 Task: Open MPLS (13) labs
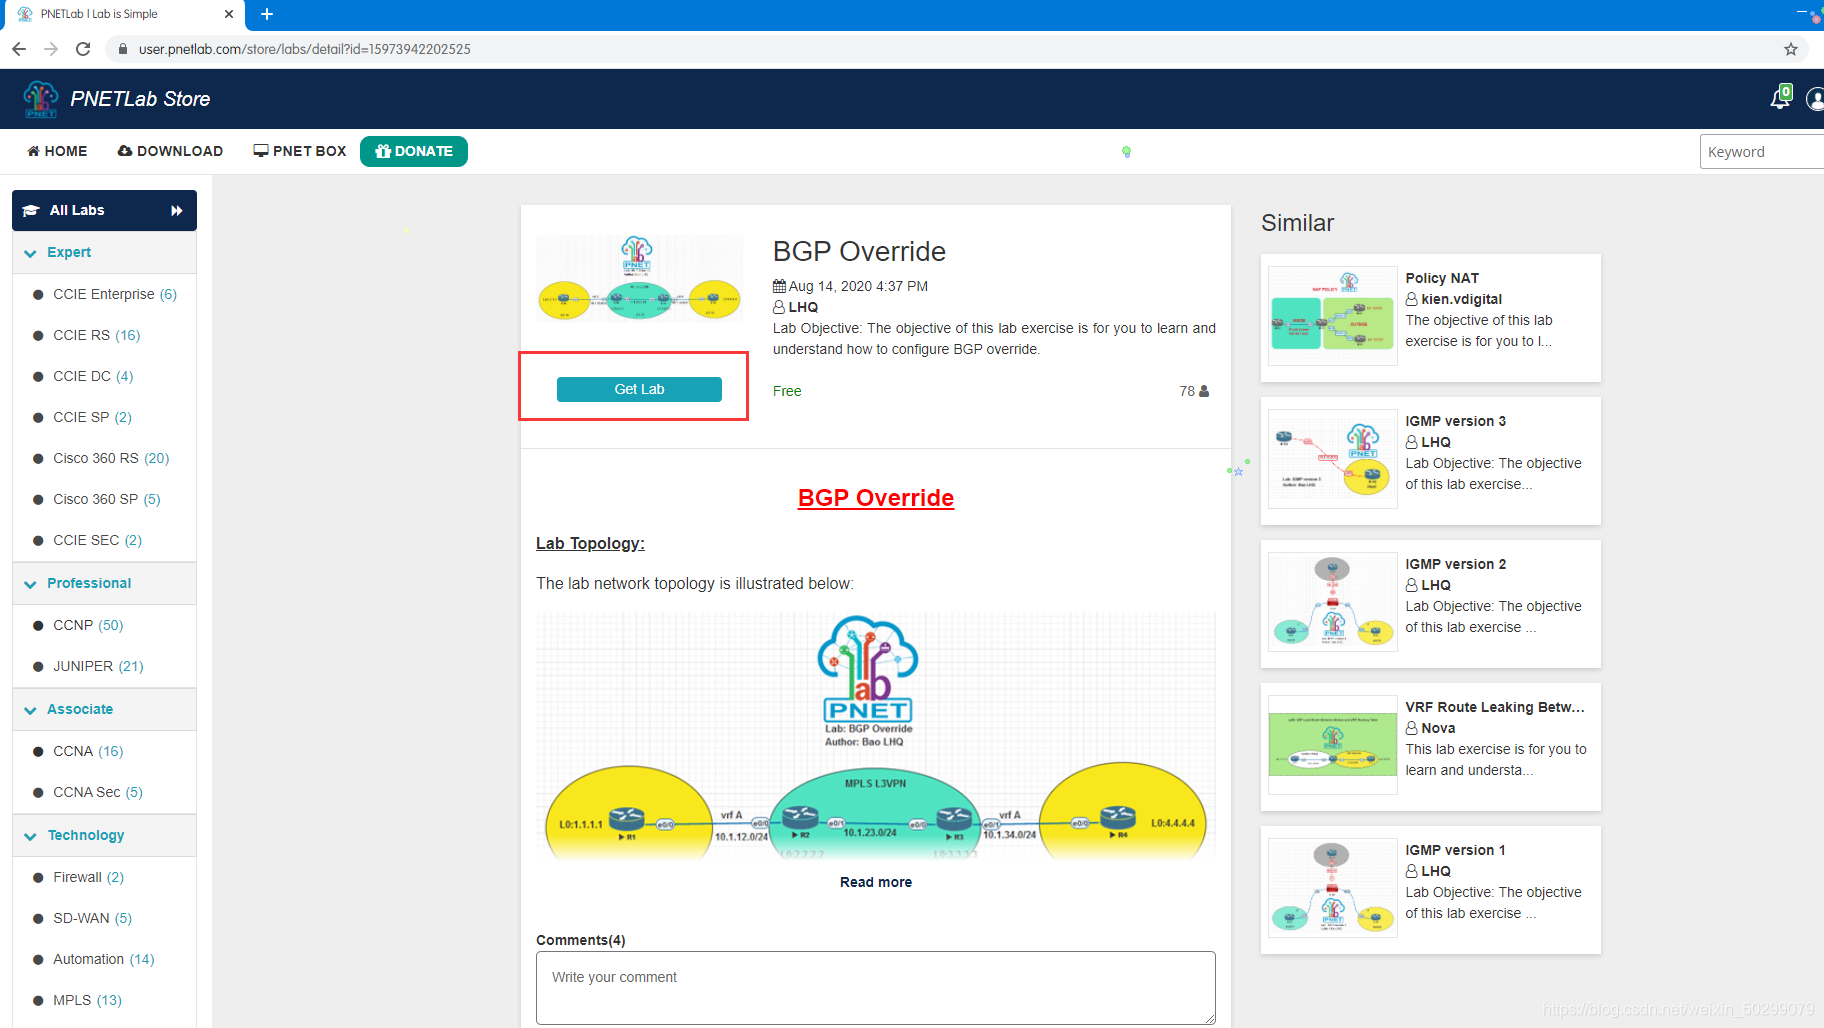tap(87, 1000)
